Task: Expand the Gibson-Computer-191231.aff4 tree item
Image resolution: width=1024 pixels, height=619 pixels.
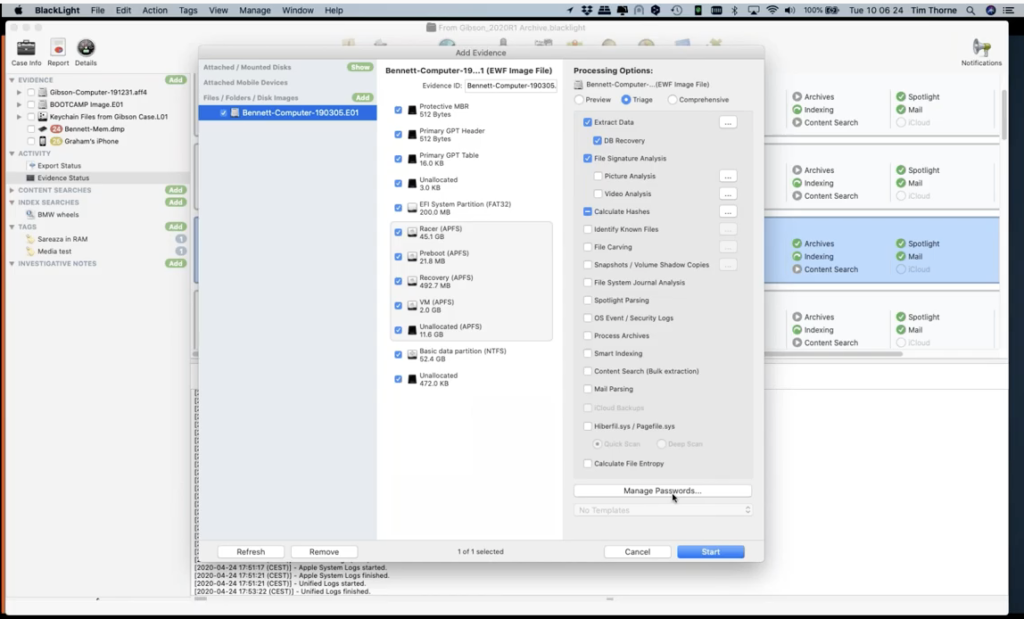Action: click(x=20, y=93)
